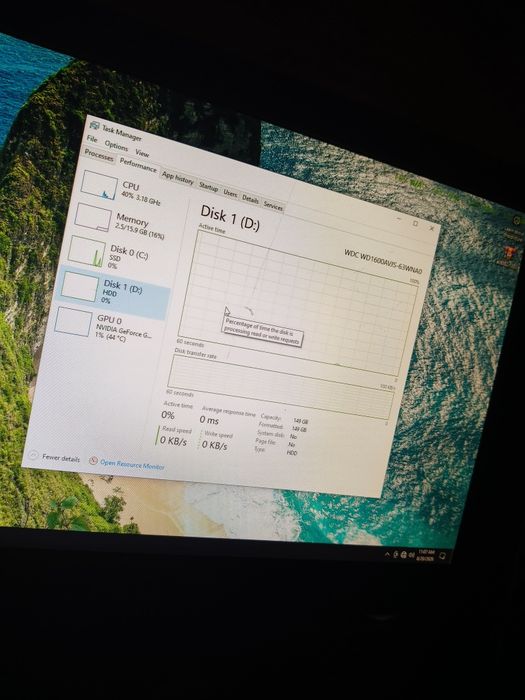525x700 pixels.
Task: Click the GPU 0 NVIDIA GeForce label
Action: (x=123, y=328)
